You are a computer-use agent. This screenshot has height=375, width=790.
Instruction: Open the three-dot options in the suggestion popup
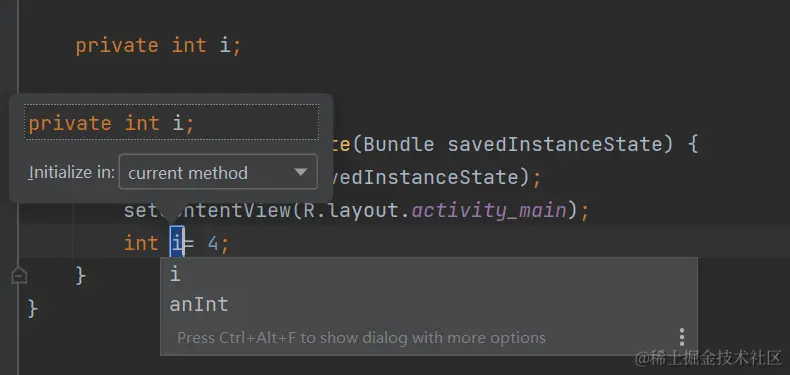pos(681,337)
